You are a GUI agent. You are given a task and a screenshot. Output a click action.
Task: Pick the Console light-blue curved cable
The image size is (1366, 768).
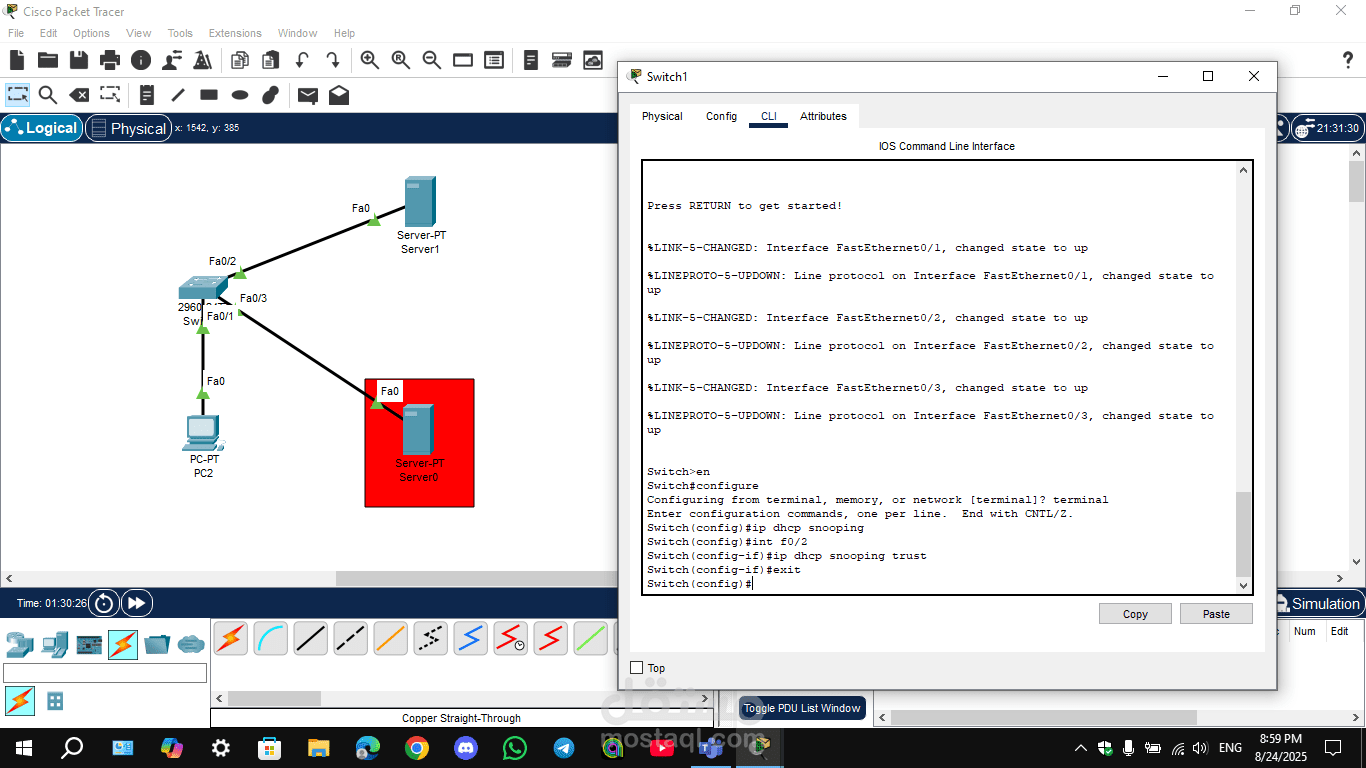[271, 638]
